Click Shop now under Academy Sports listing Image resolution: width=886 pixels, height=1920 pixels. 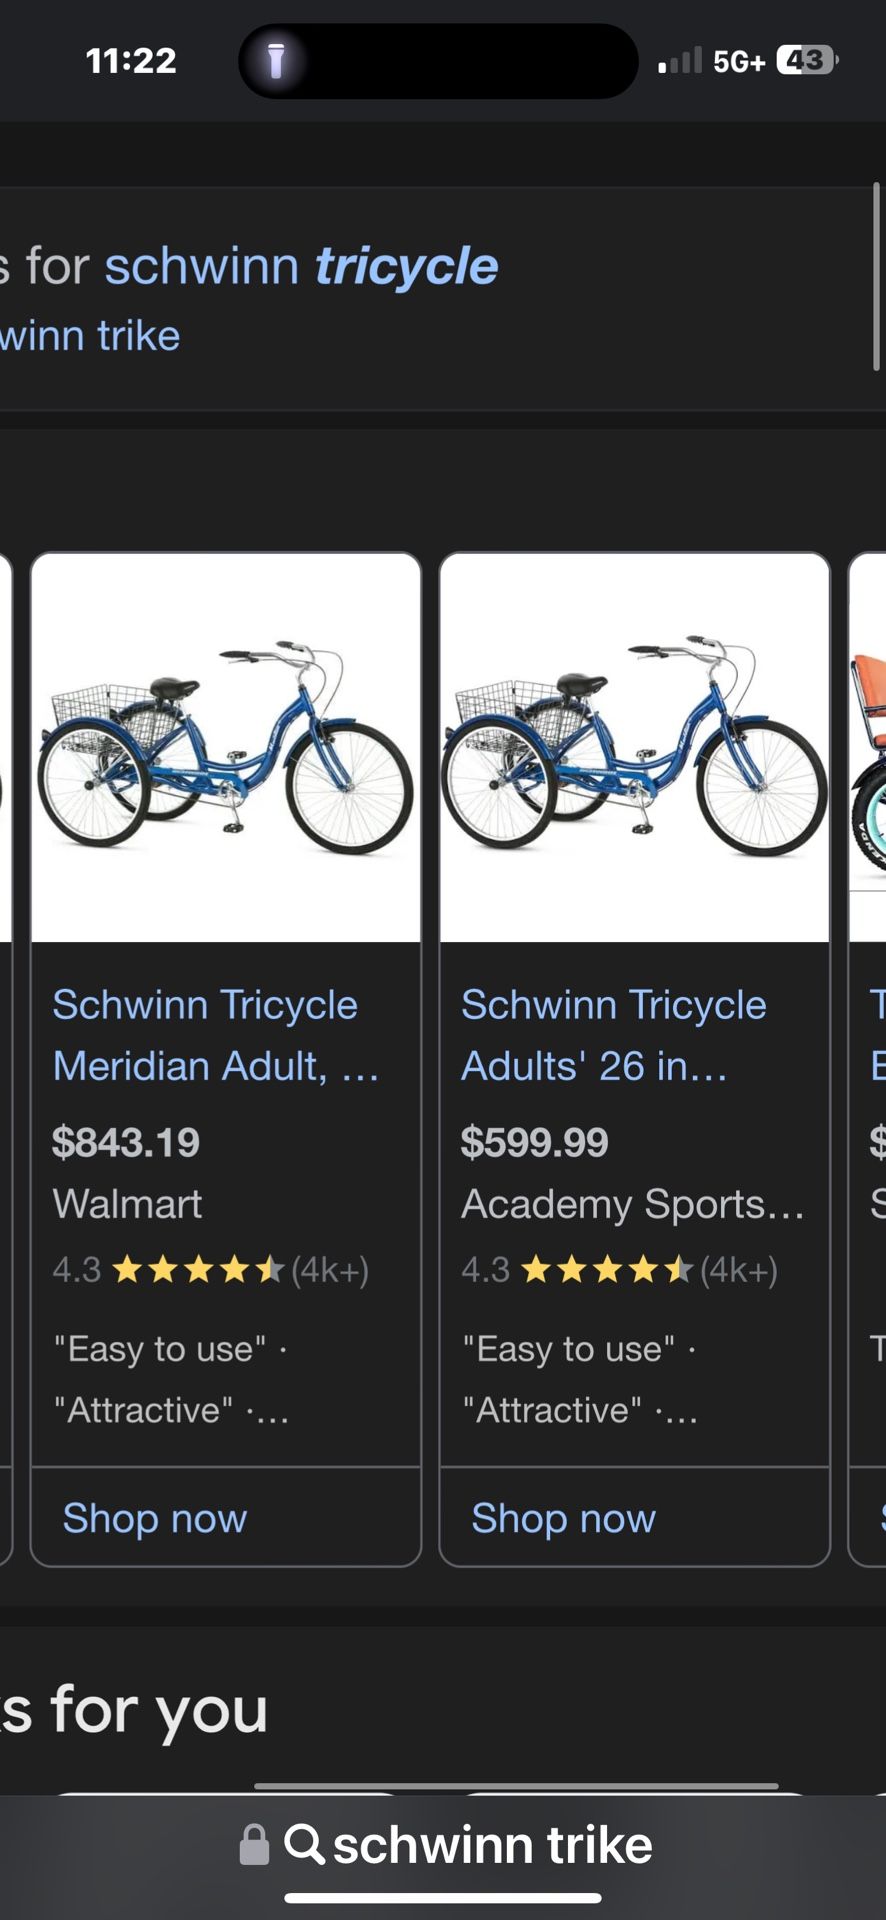coord(563,1518)
